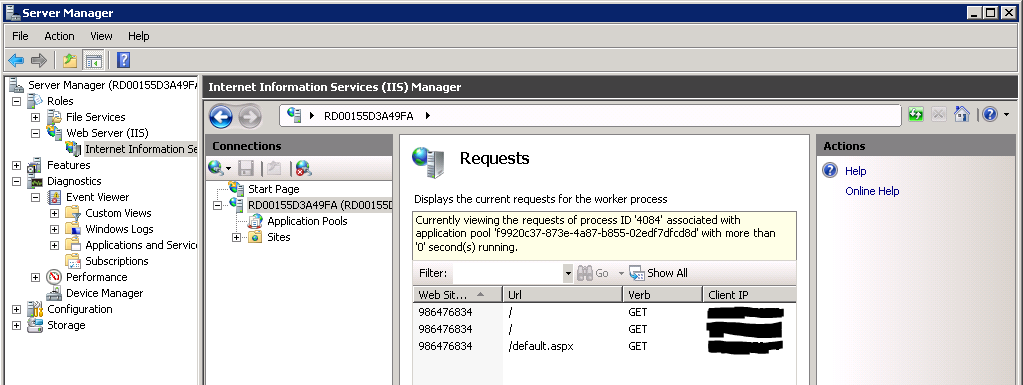Expand the Custom Views node
The image size is (1023, 385).
54,213
